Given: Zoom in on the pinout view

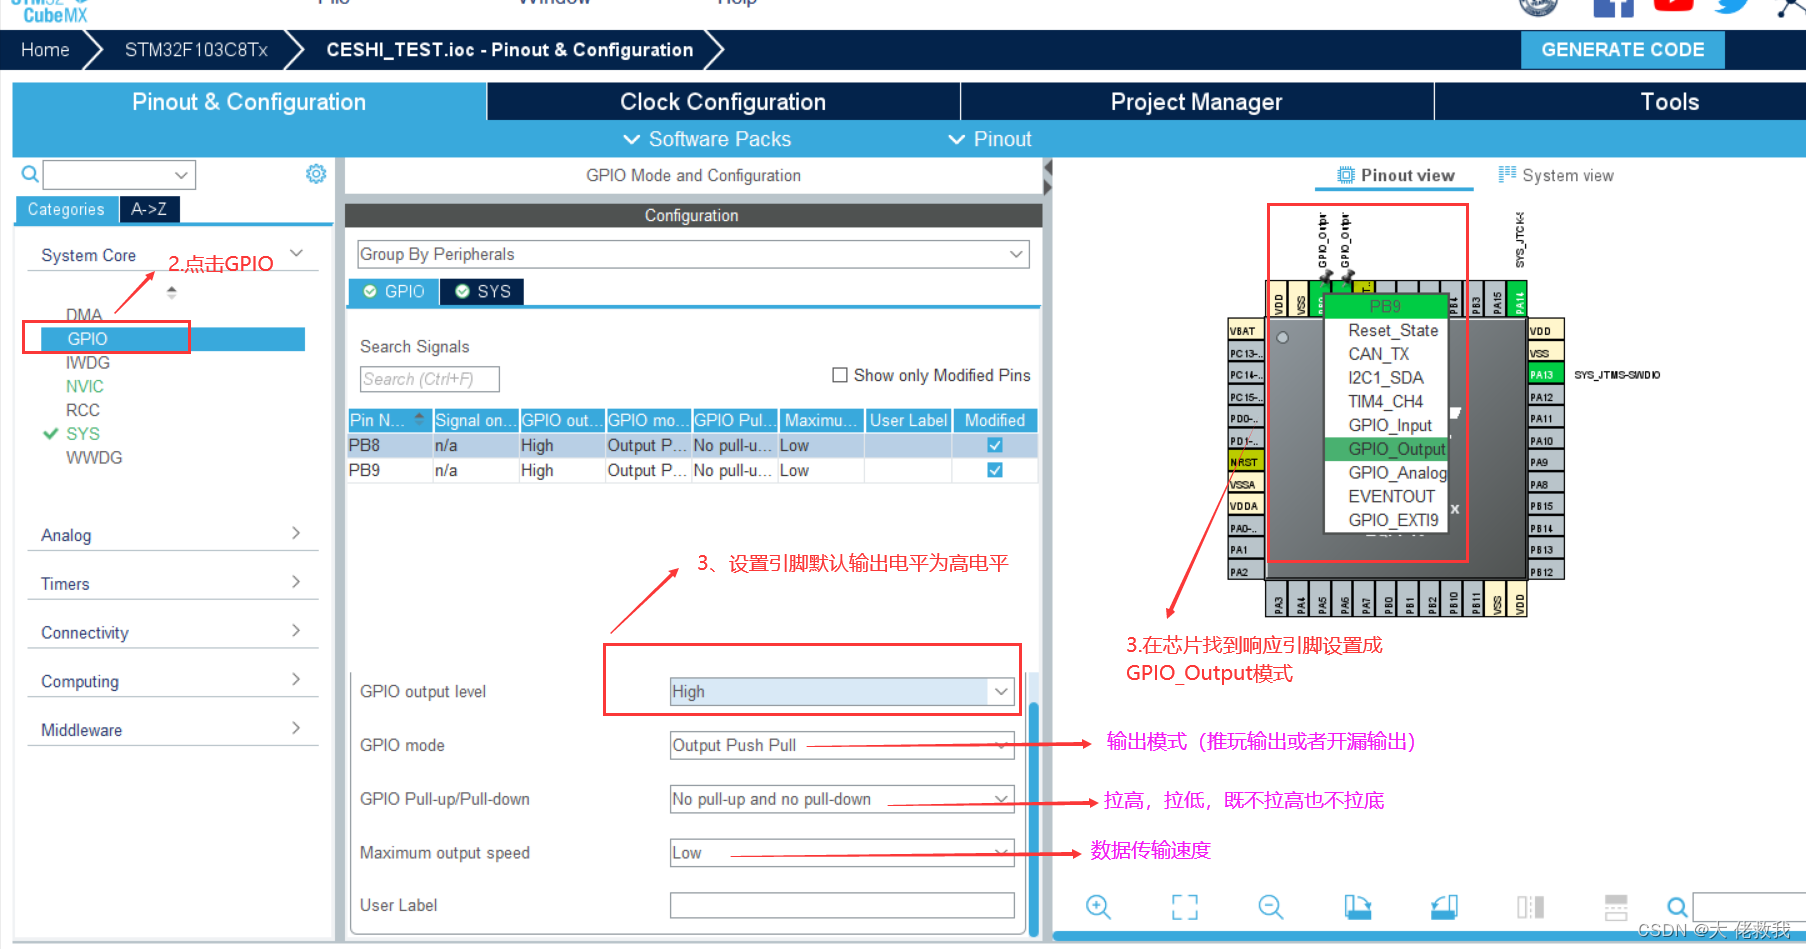Looking at the screenshot, I should 1098,907.
